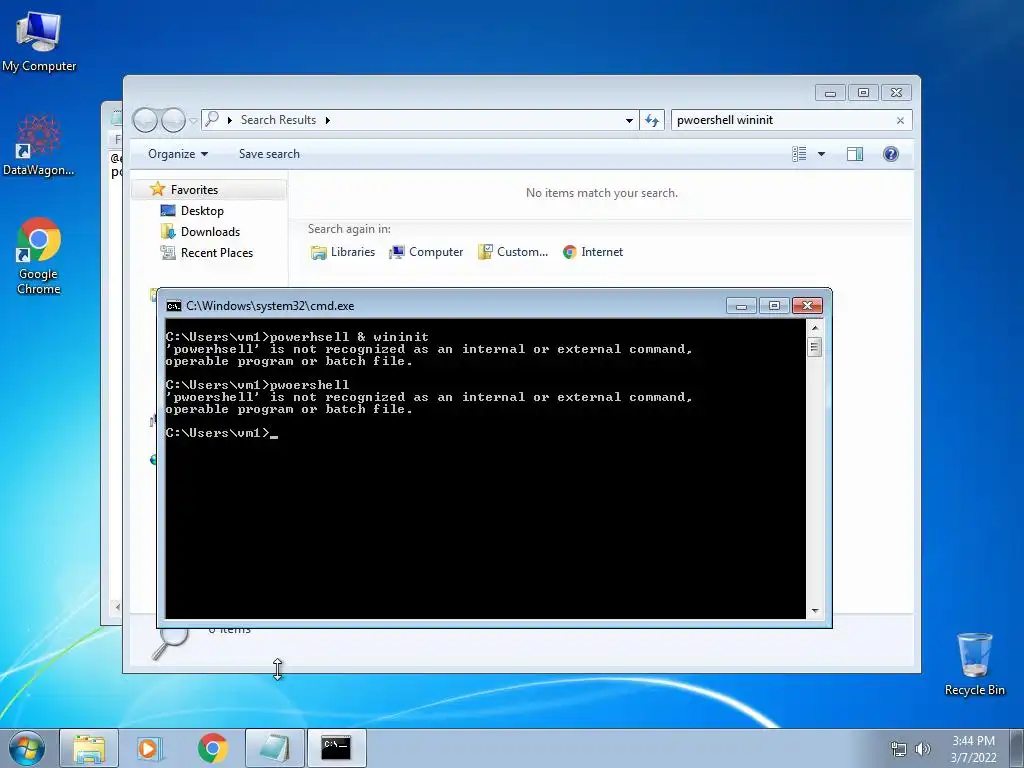This screenshot has width=1024, height=768.
Task: Launch Google Chrome from desktop icon
Action: pyautogui.click(x=39, y=256)
